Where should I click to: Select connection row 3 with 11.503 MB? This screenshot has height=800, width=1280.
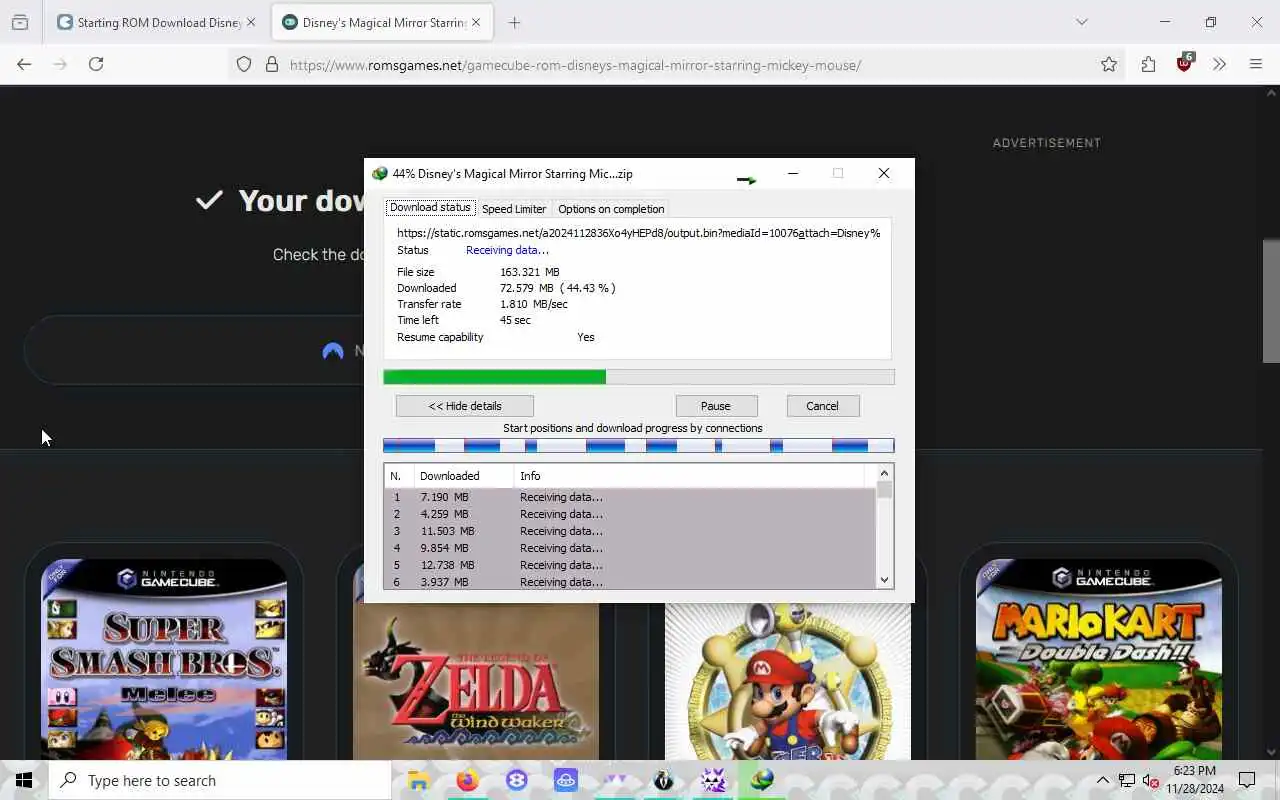click(x=630, y=531)
